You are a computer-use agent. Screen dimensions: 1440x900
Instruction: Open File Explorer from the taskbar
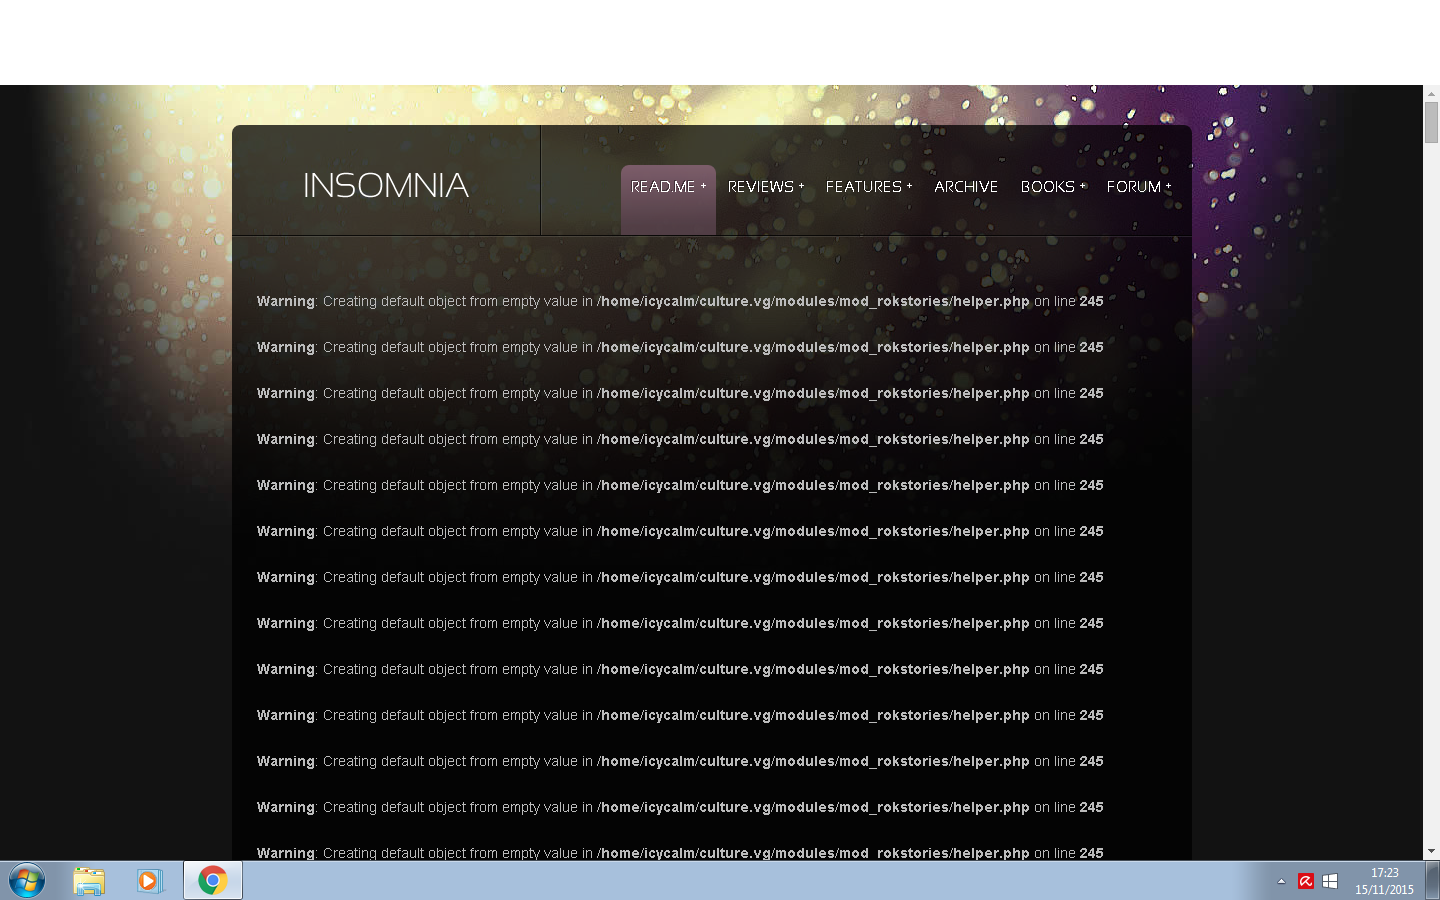[x=89, y=881]
